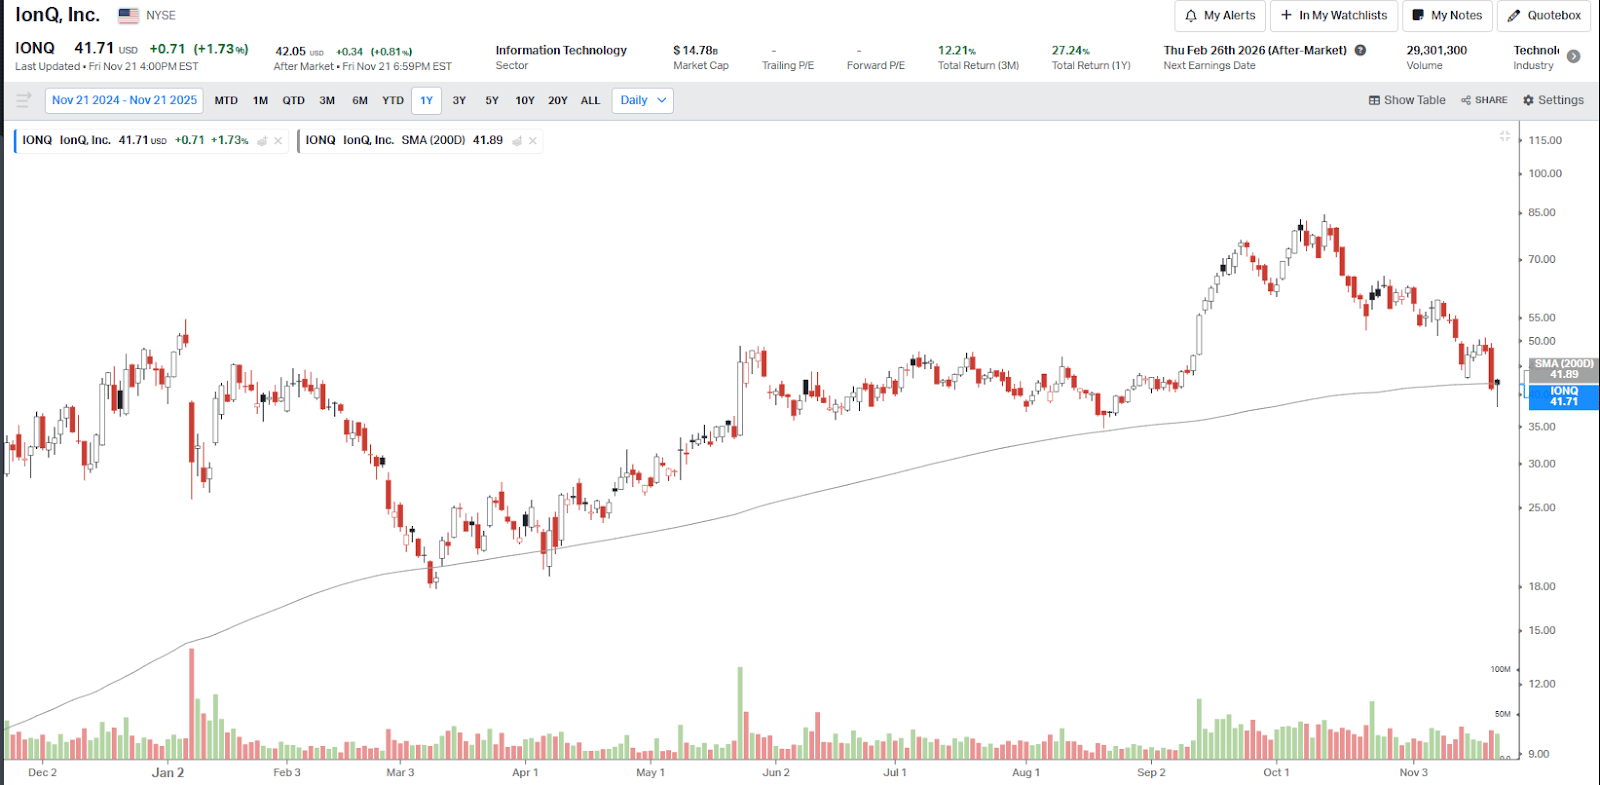Click the Trailing P/E label

coord(788,66)
